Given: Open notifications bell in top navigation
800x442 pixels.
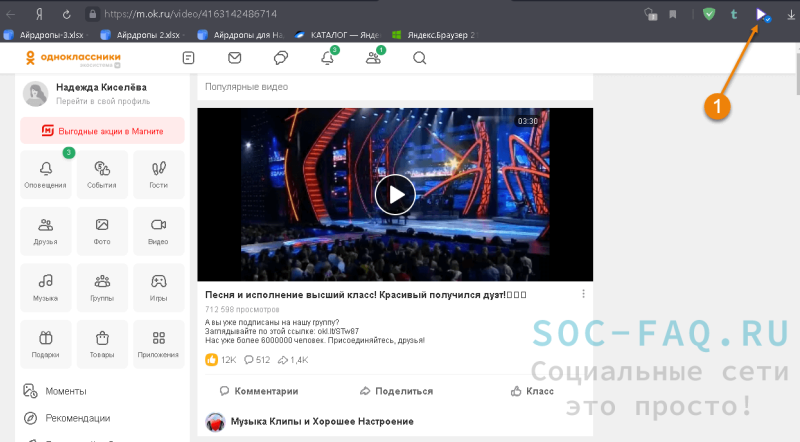Looking at the screenshot, I should click(x=328, y=58).
